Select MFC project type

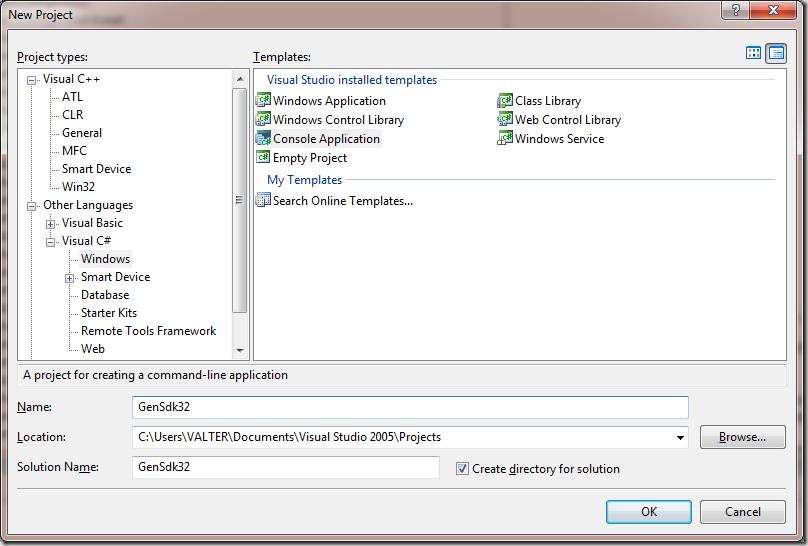pos(74,151)
